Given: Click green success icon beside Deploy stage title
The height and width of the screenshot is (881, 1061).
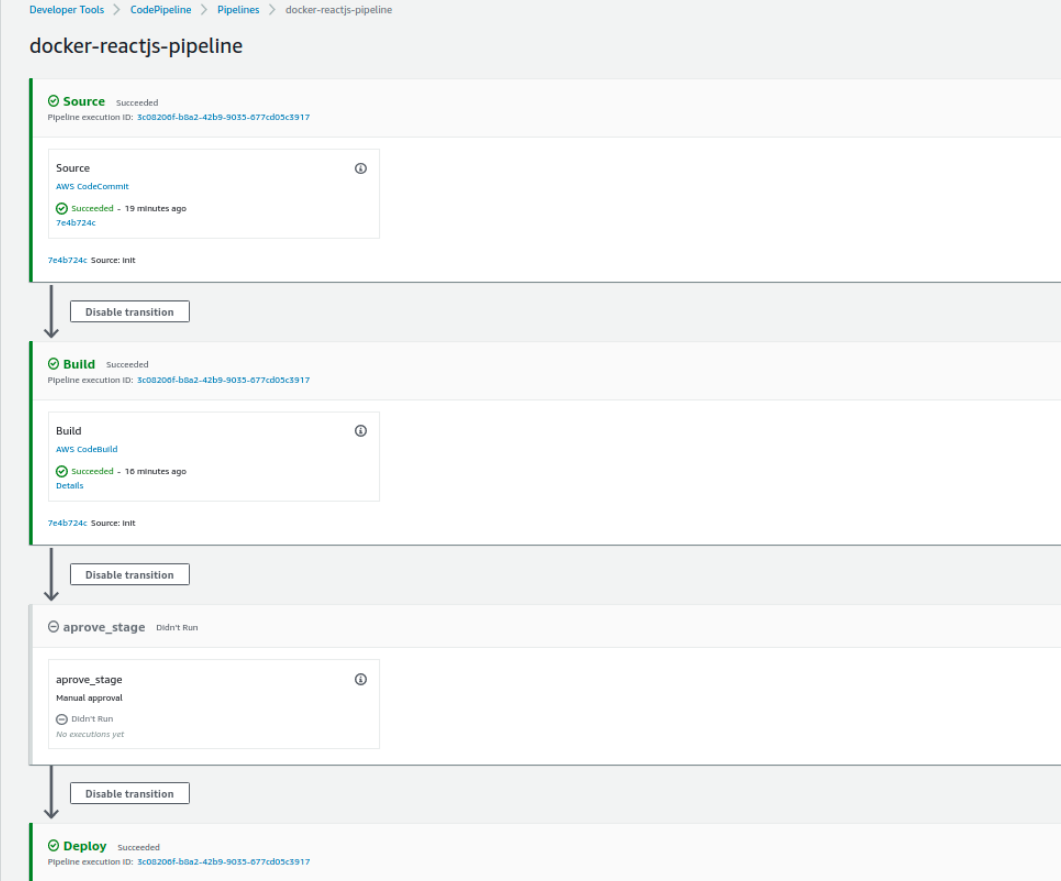Looking at the screenshot, I should [54, 846].
